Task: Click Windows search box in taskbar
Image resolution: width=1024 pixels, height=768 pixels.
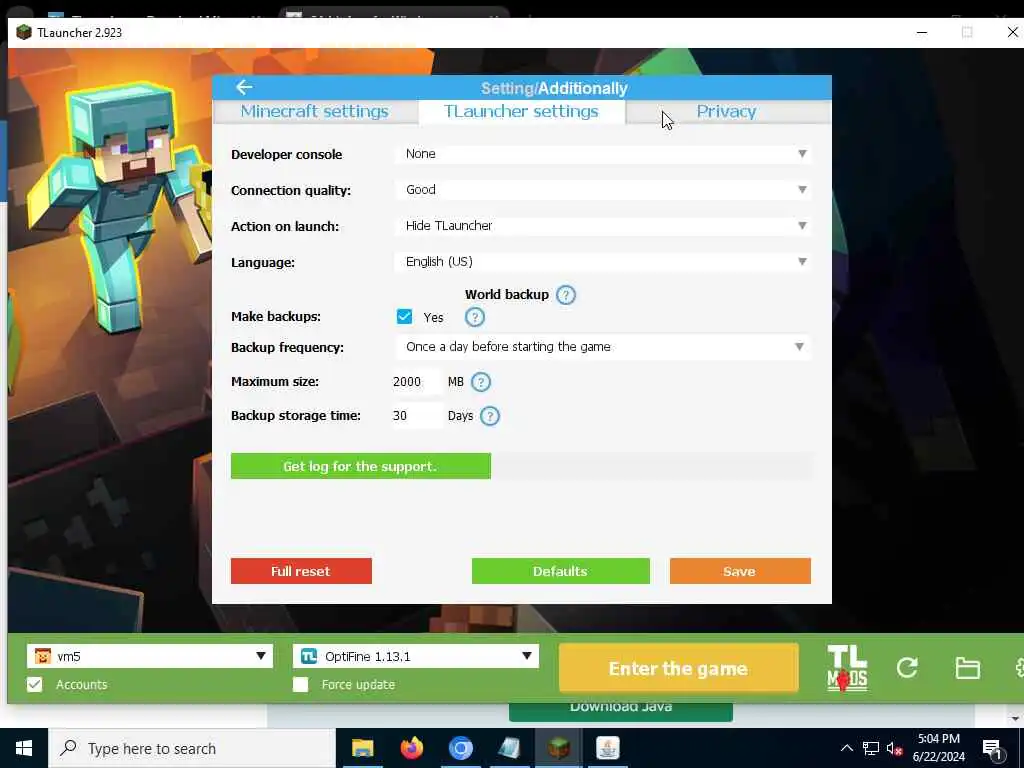Action: 192,748
